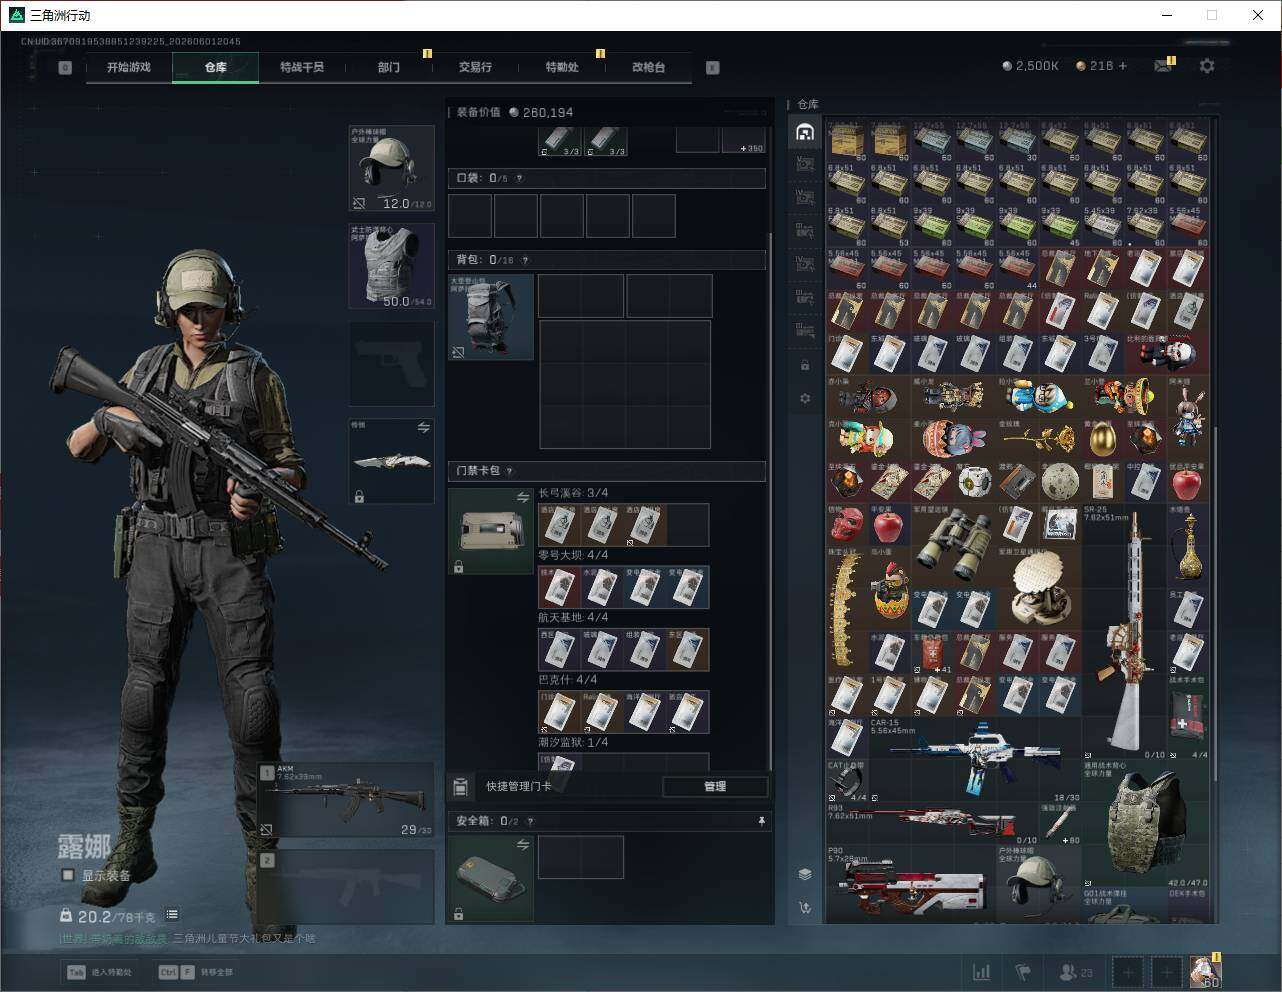
Task: Open warehouse sidebar gear settings
Action: pos(805,398)
